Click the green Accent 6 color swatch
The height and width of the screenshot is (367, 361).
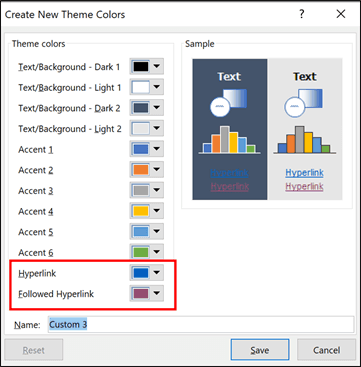click(141, 252)
